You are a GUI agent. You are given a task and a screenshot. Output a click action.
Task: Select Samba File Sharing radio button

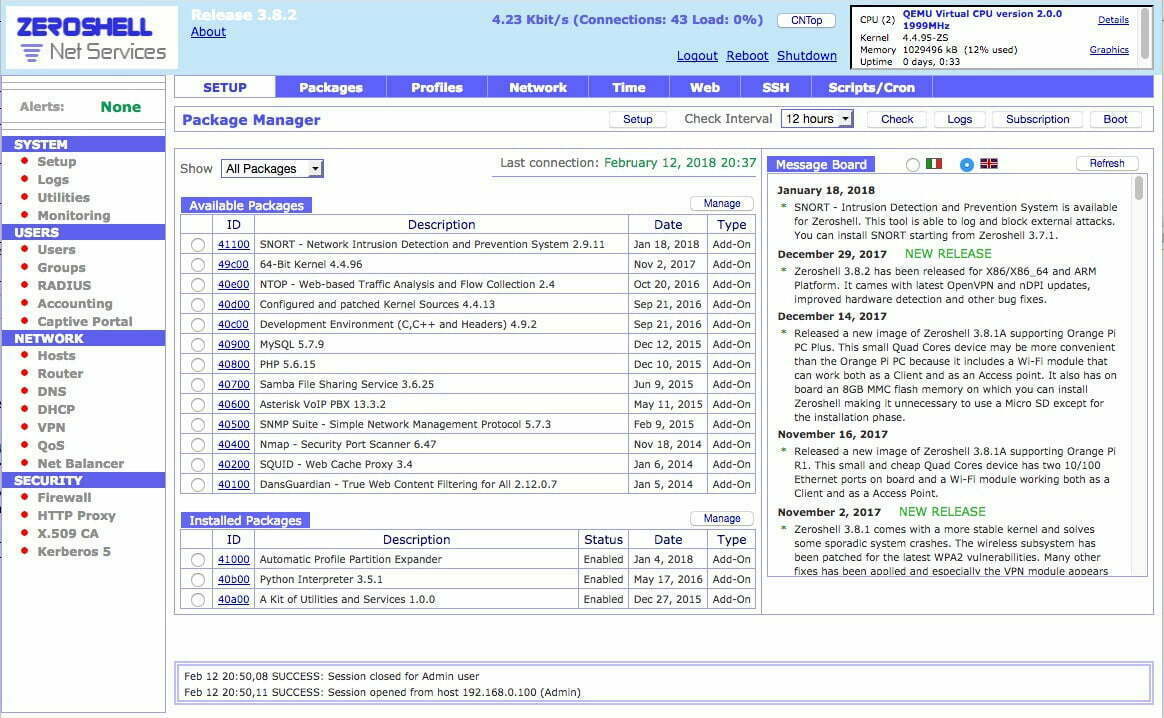pos(197,385)
